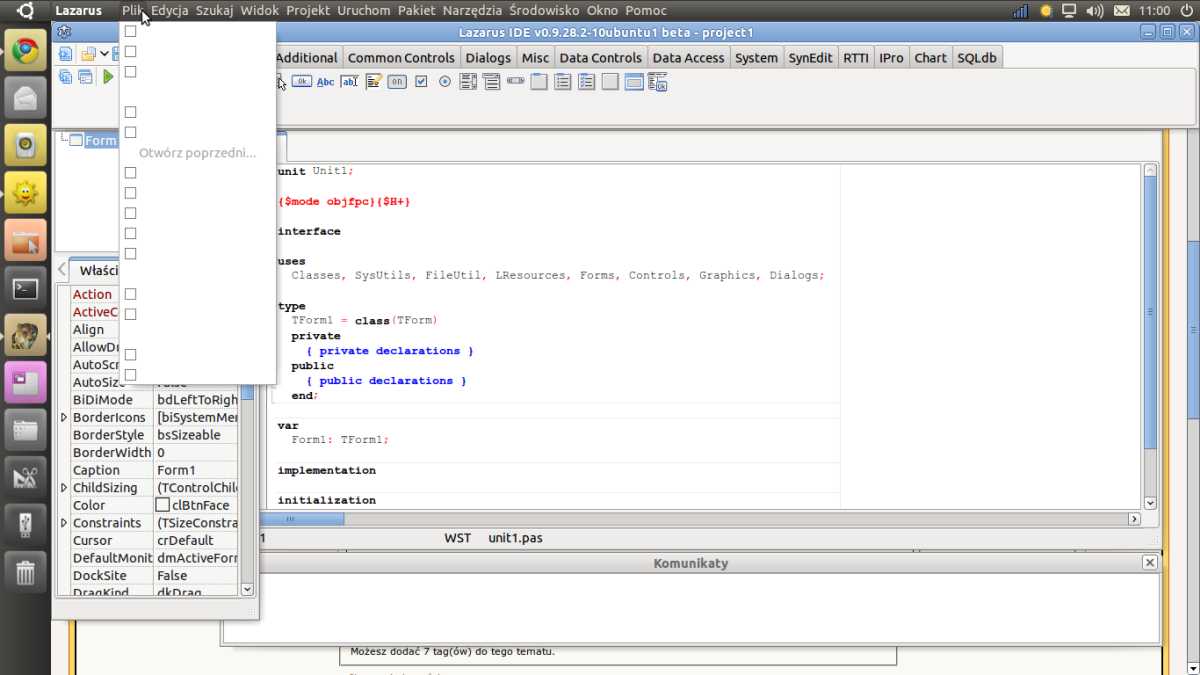Open the Pomoc menu
Screen dimensions: 1200x675
point(646,11)
